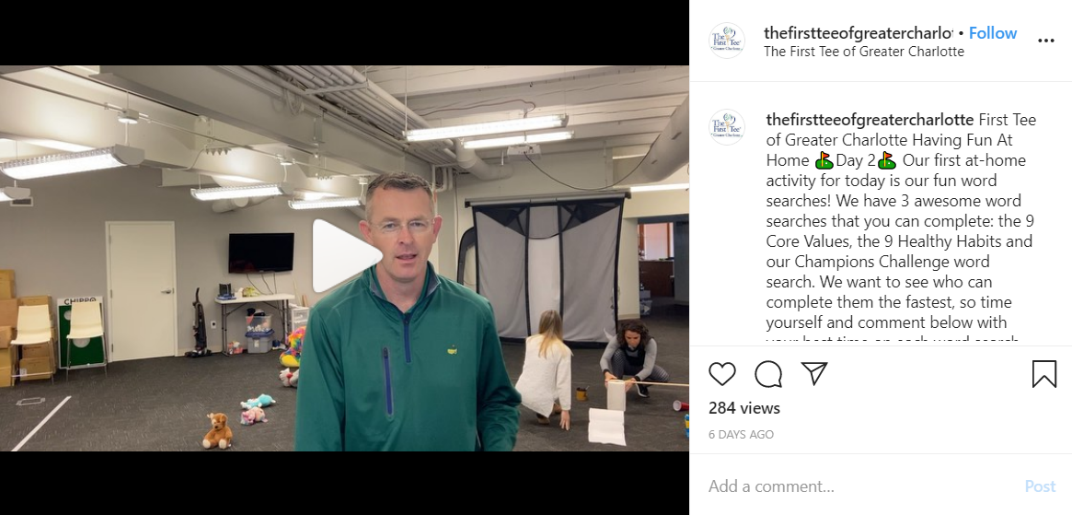Click the teddy bear on the video floor

tap(217, 430)
